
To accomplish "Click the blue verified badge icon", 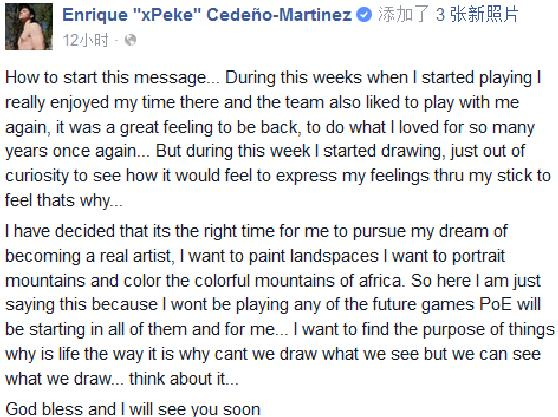I will 364,15.
